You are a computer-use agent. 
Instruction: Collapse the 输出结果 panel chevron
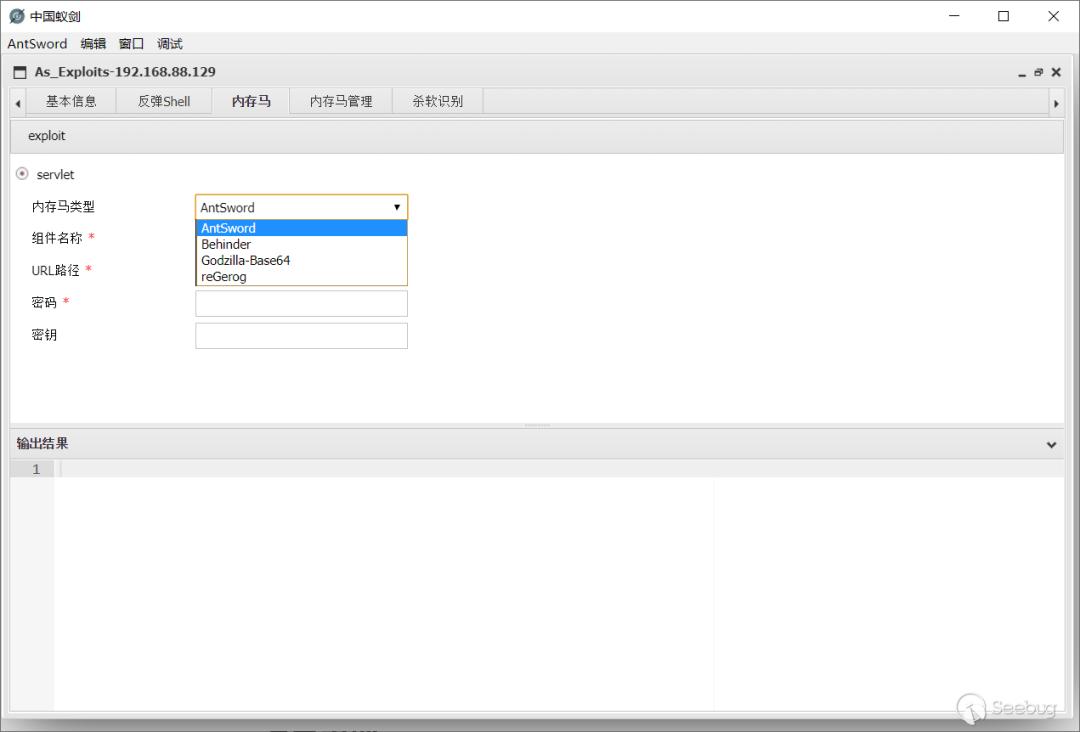click(x=1051, y=445)
